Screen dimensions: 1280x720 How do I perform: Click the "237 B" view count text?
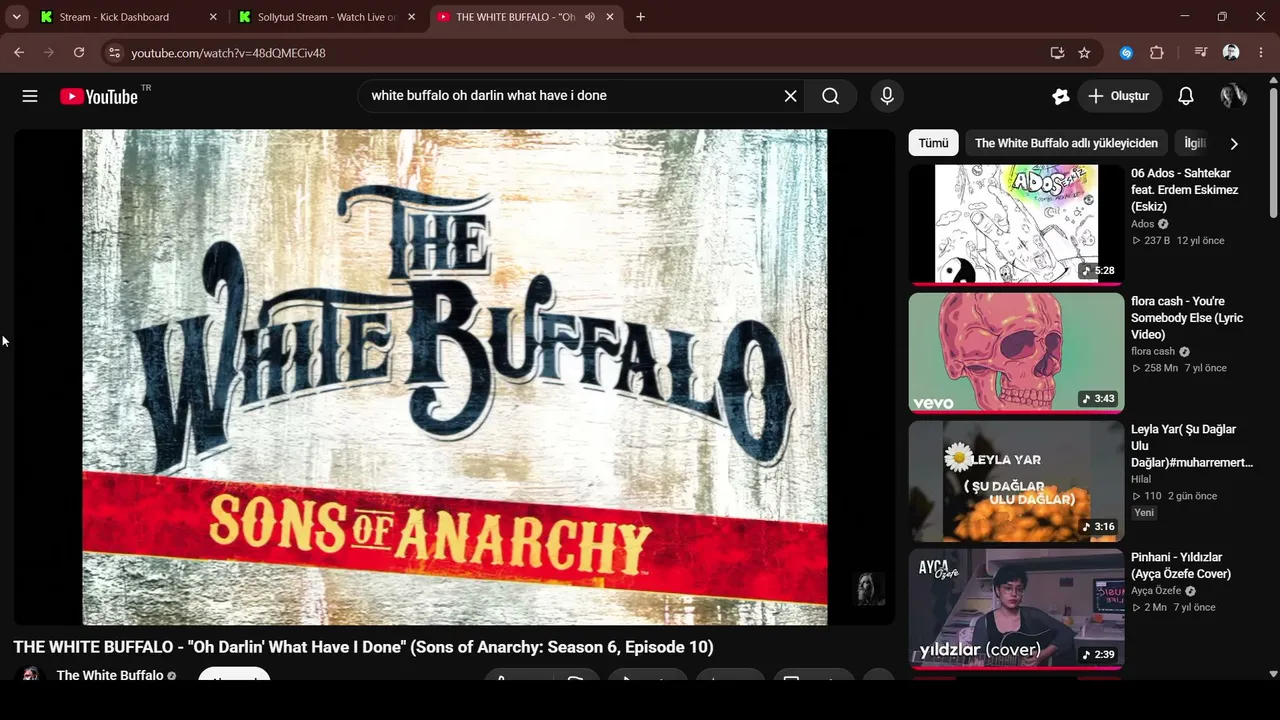tap(1157, 240)
